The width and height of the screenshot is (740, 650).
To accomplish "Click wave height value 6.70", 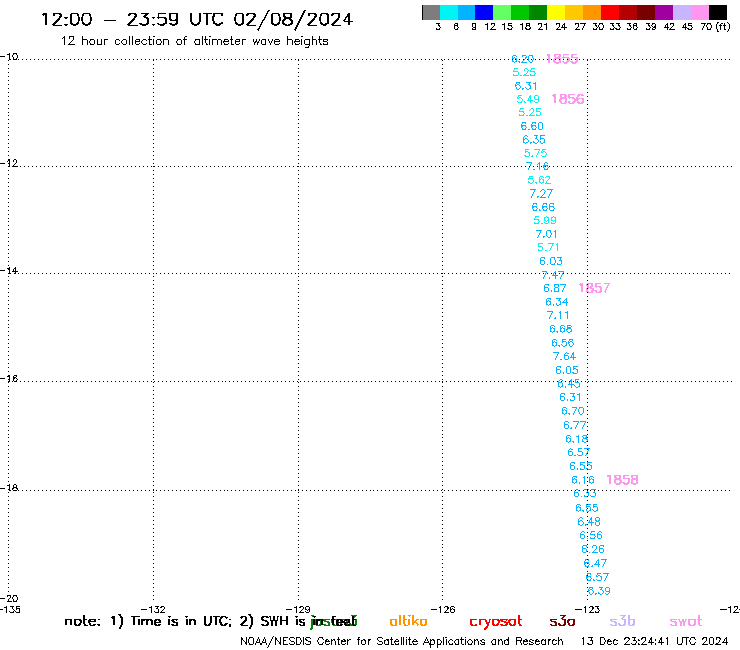I will click(573, 411).
